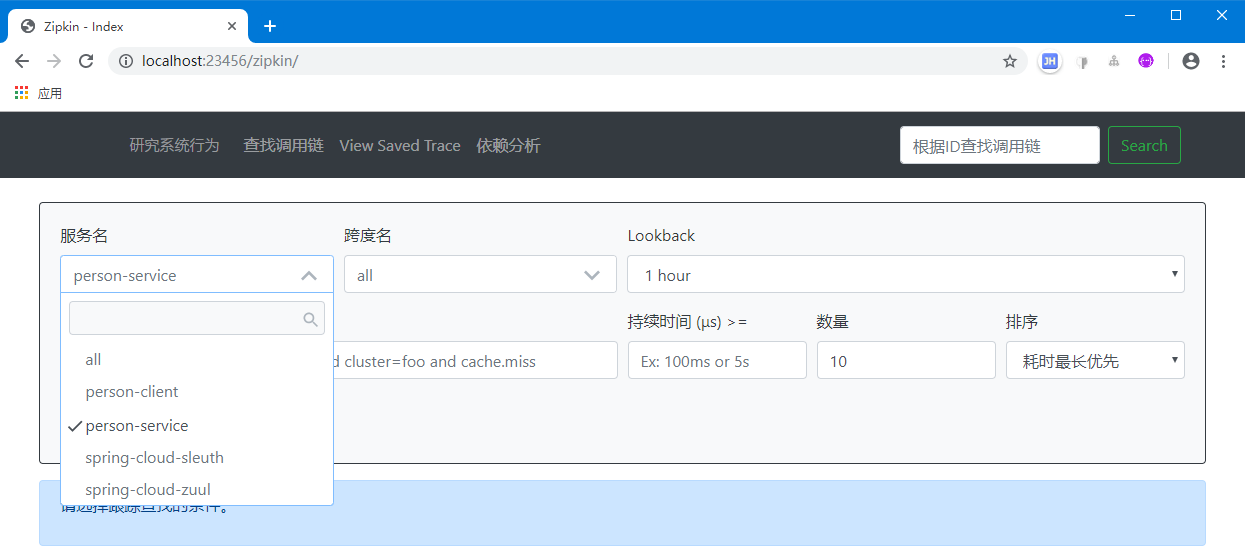Click the purple circular extension icon
Viewport: 1245px width, 552px height.
(1146, 61)
